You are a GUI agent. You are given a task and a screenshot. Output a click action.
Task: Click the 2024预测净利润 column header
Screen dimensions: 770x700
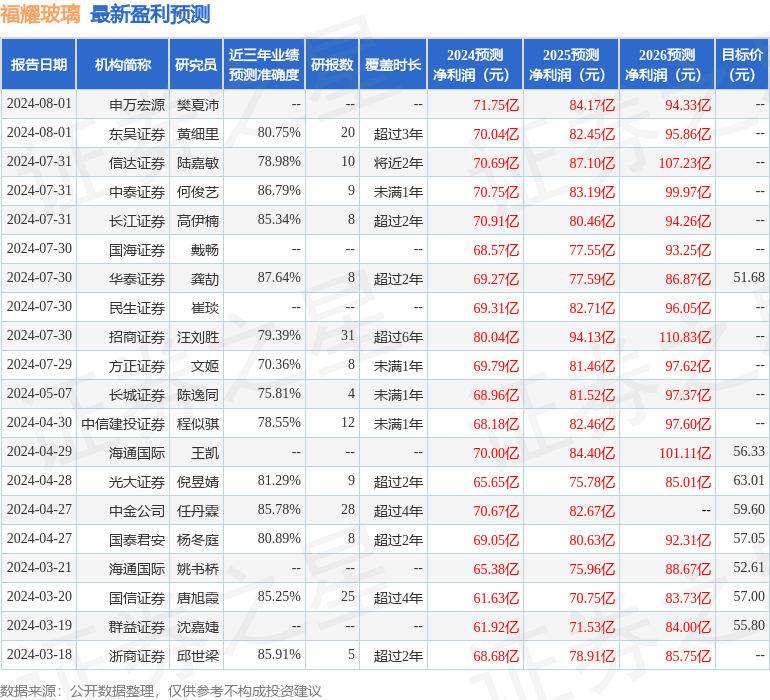tap(475, 64)
